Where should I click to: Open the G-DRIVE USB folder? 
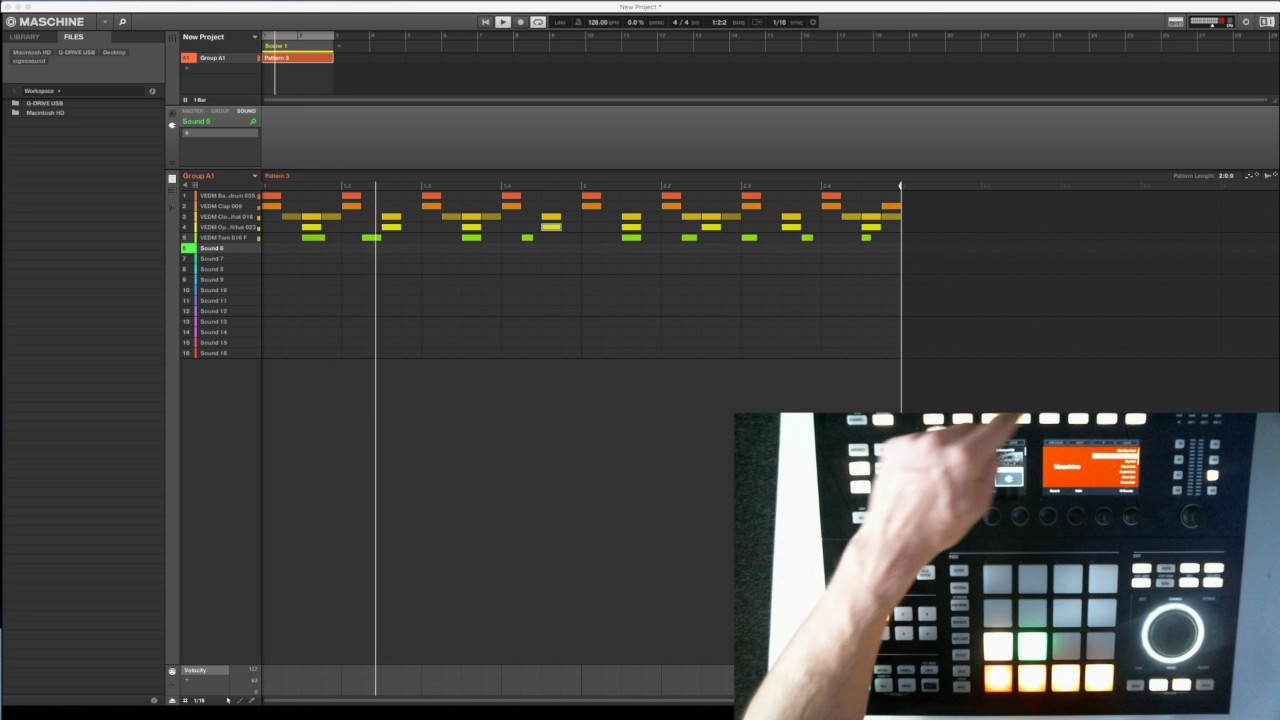point(44,103)
